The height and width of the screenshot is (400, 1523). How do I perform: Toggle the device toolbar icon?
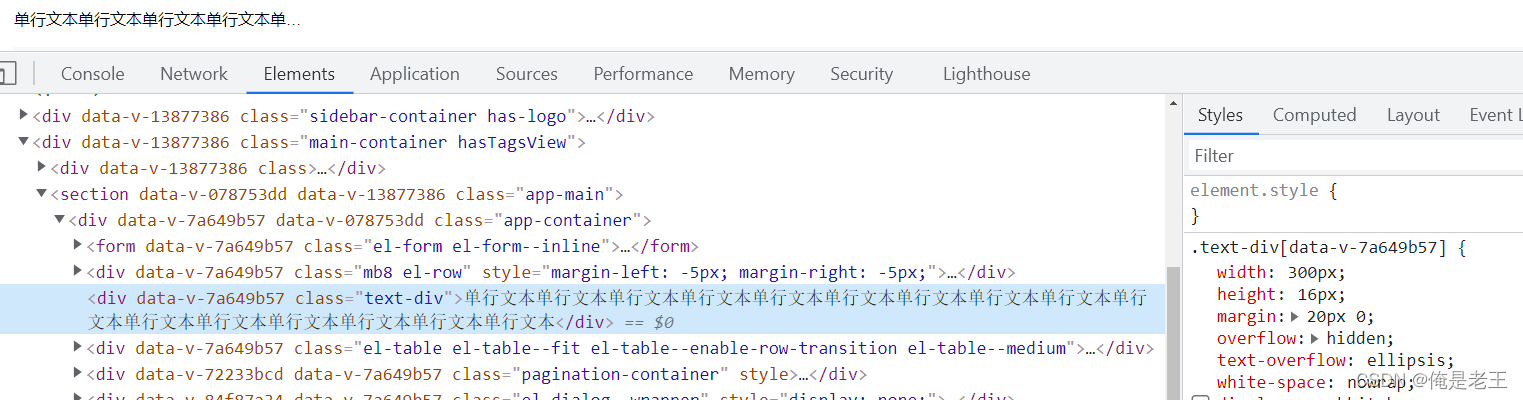click(7, 74)
